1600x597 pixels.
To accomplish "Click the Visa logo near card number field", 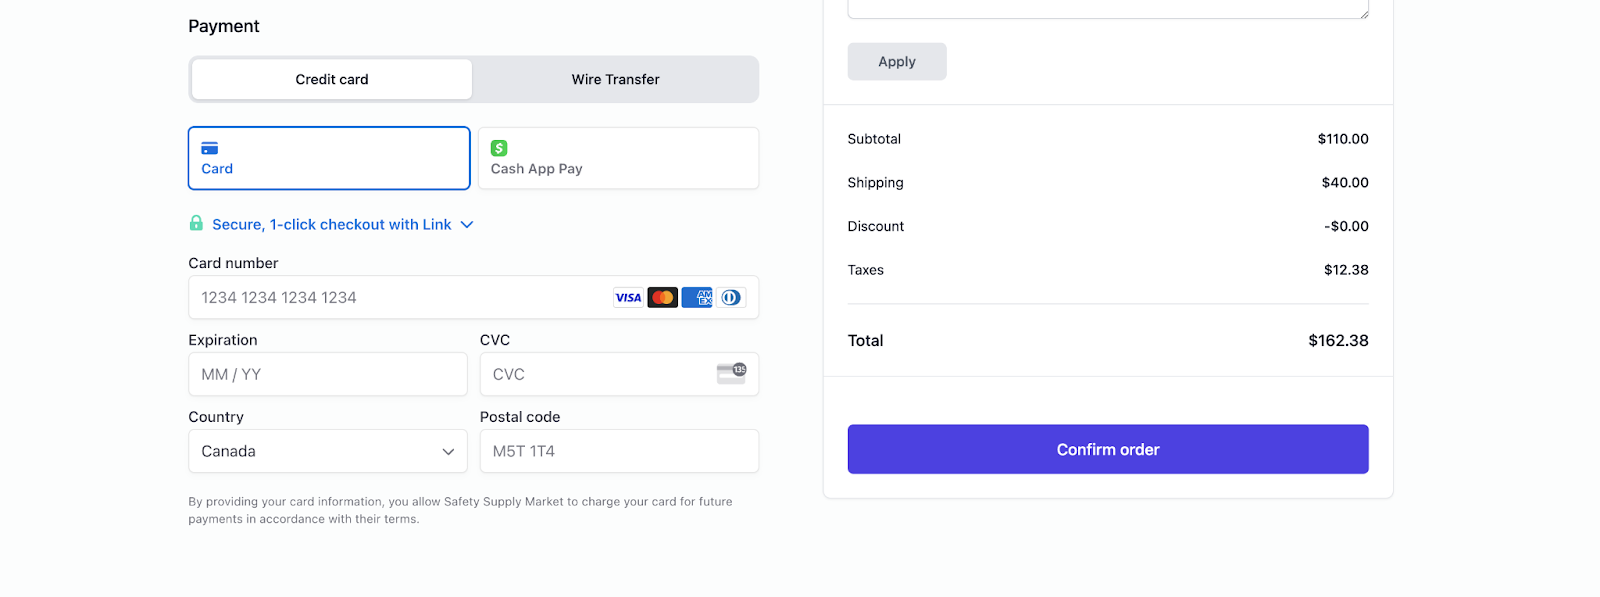I will [x=628, y=297].
